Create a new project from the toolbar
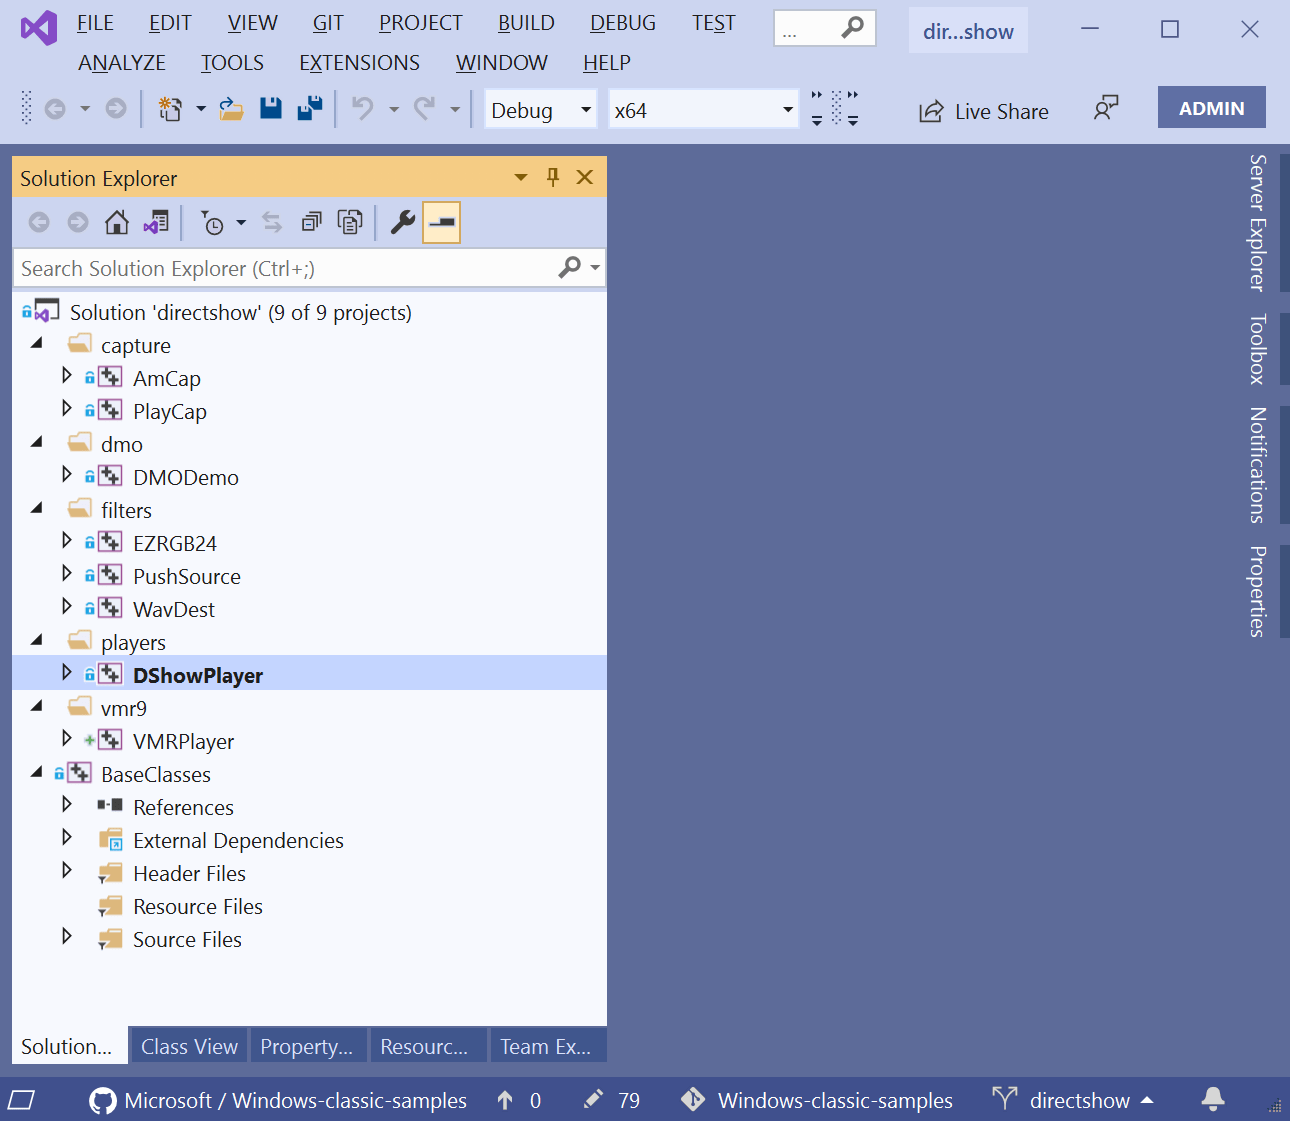Viewport: 1290px width, 1121px height. click(x=169, y=108)
